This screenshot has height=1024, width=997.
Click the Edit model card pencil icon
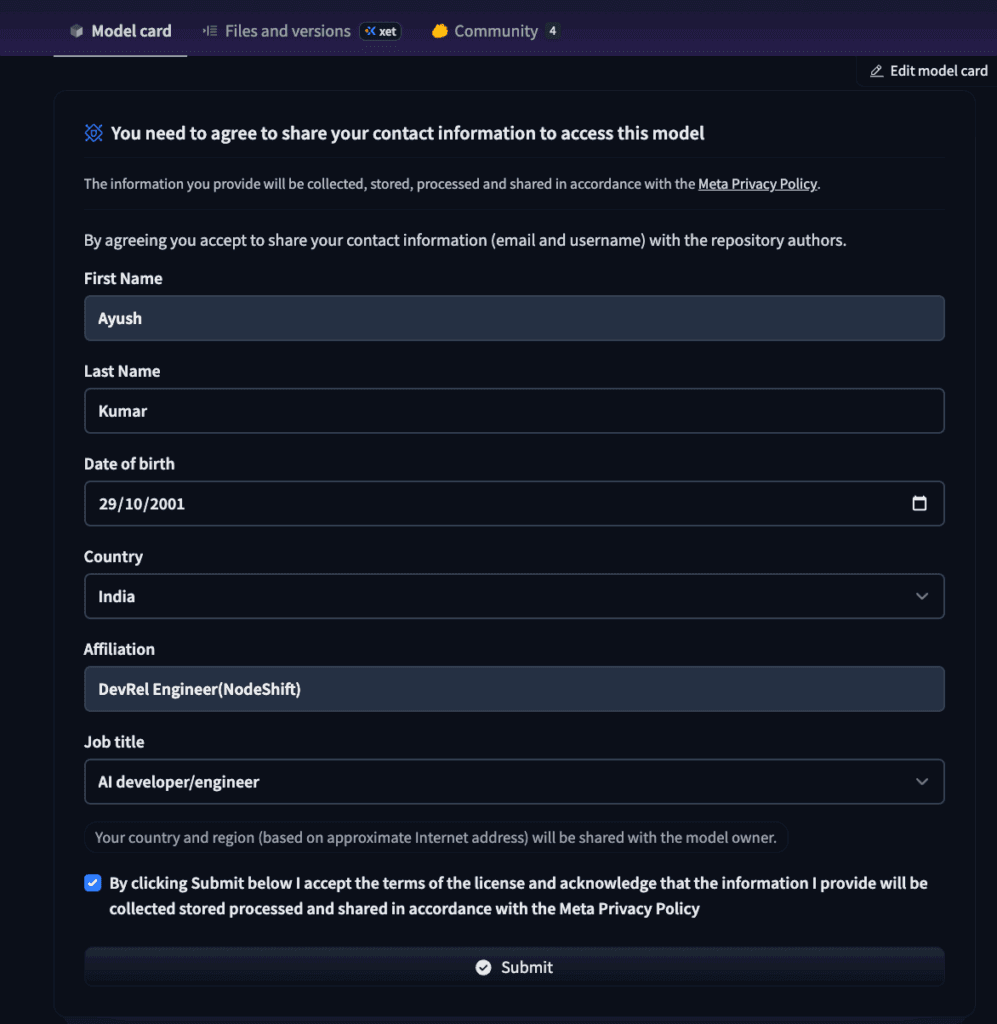click(876, 71)
